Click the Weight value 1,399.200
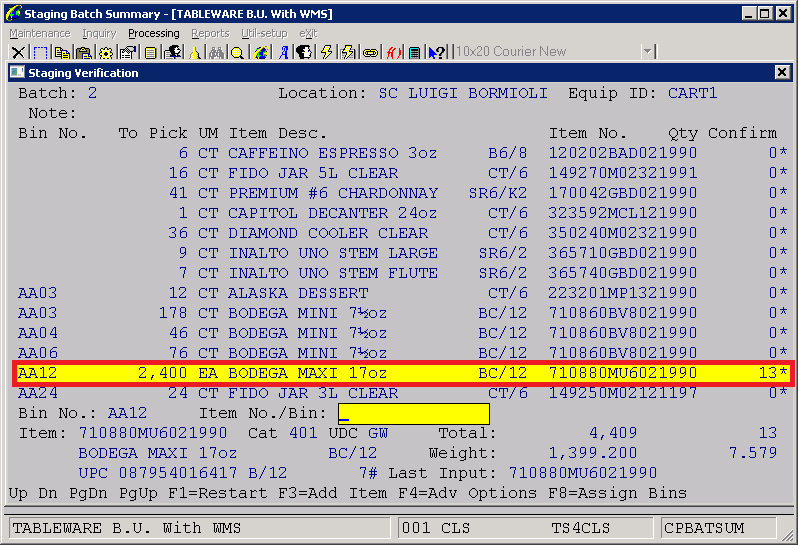The height and width of the screenshot is (545, 798). coord(593,453)
